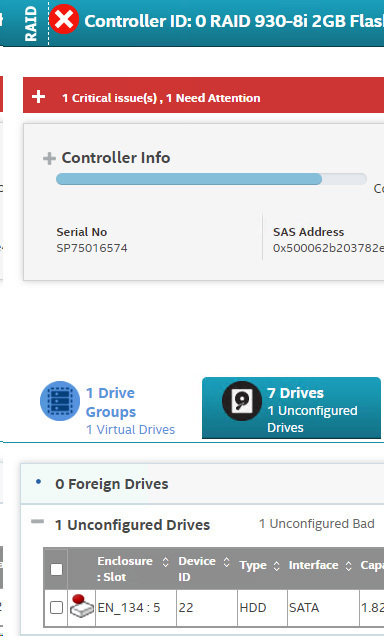Click the controller progress bar
384x636 pixels.
tap(211, 179)
